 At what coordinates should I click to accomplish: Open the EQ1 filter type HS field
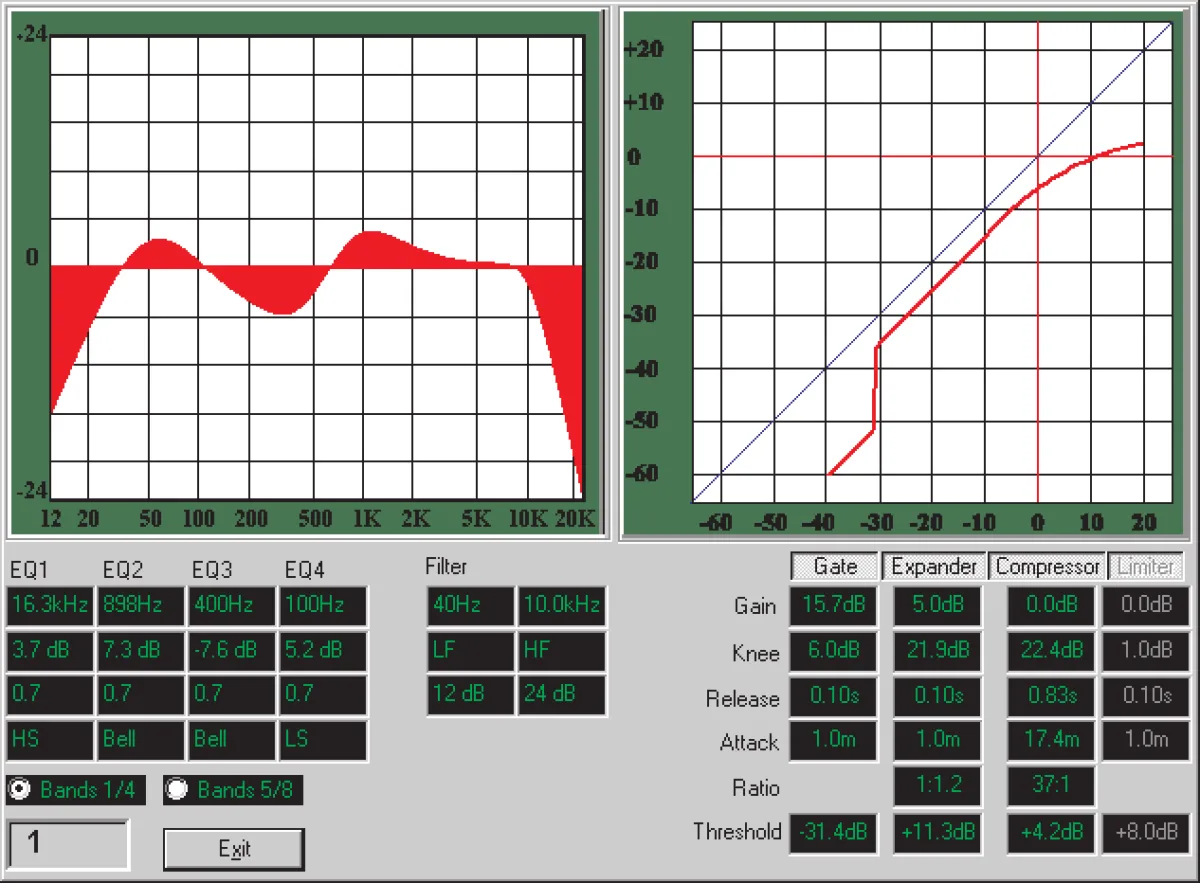tap(50, 740)
